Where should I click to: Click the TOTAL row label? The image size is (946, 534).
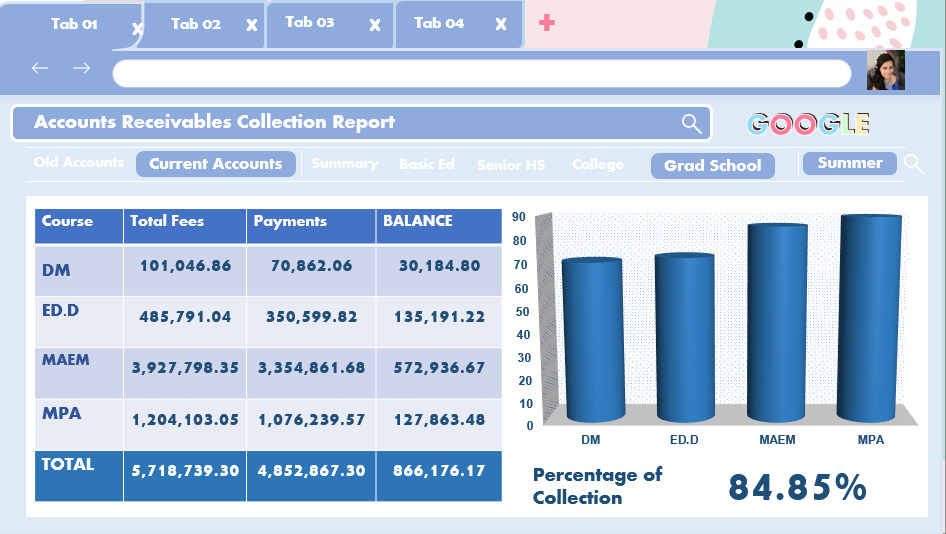[x=68, y=464]
